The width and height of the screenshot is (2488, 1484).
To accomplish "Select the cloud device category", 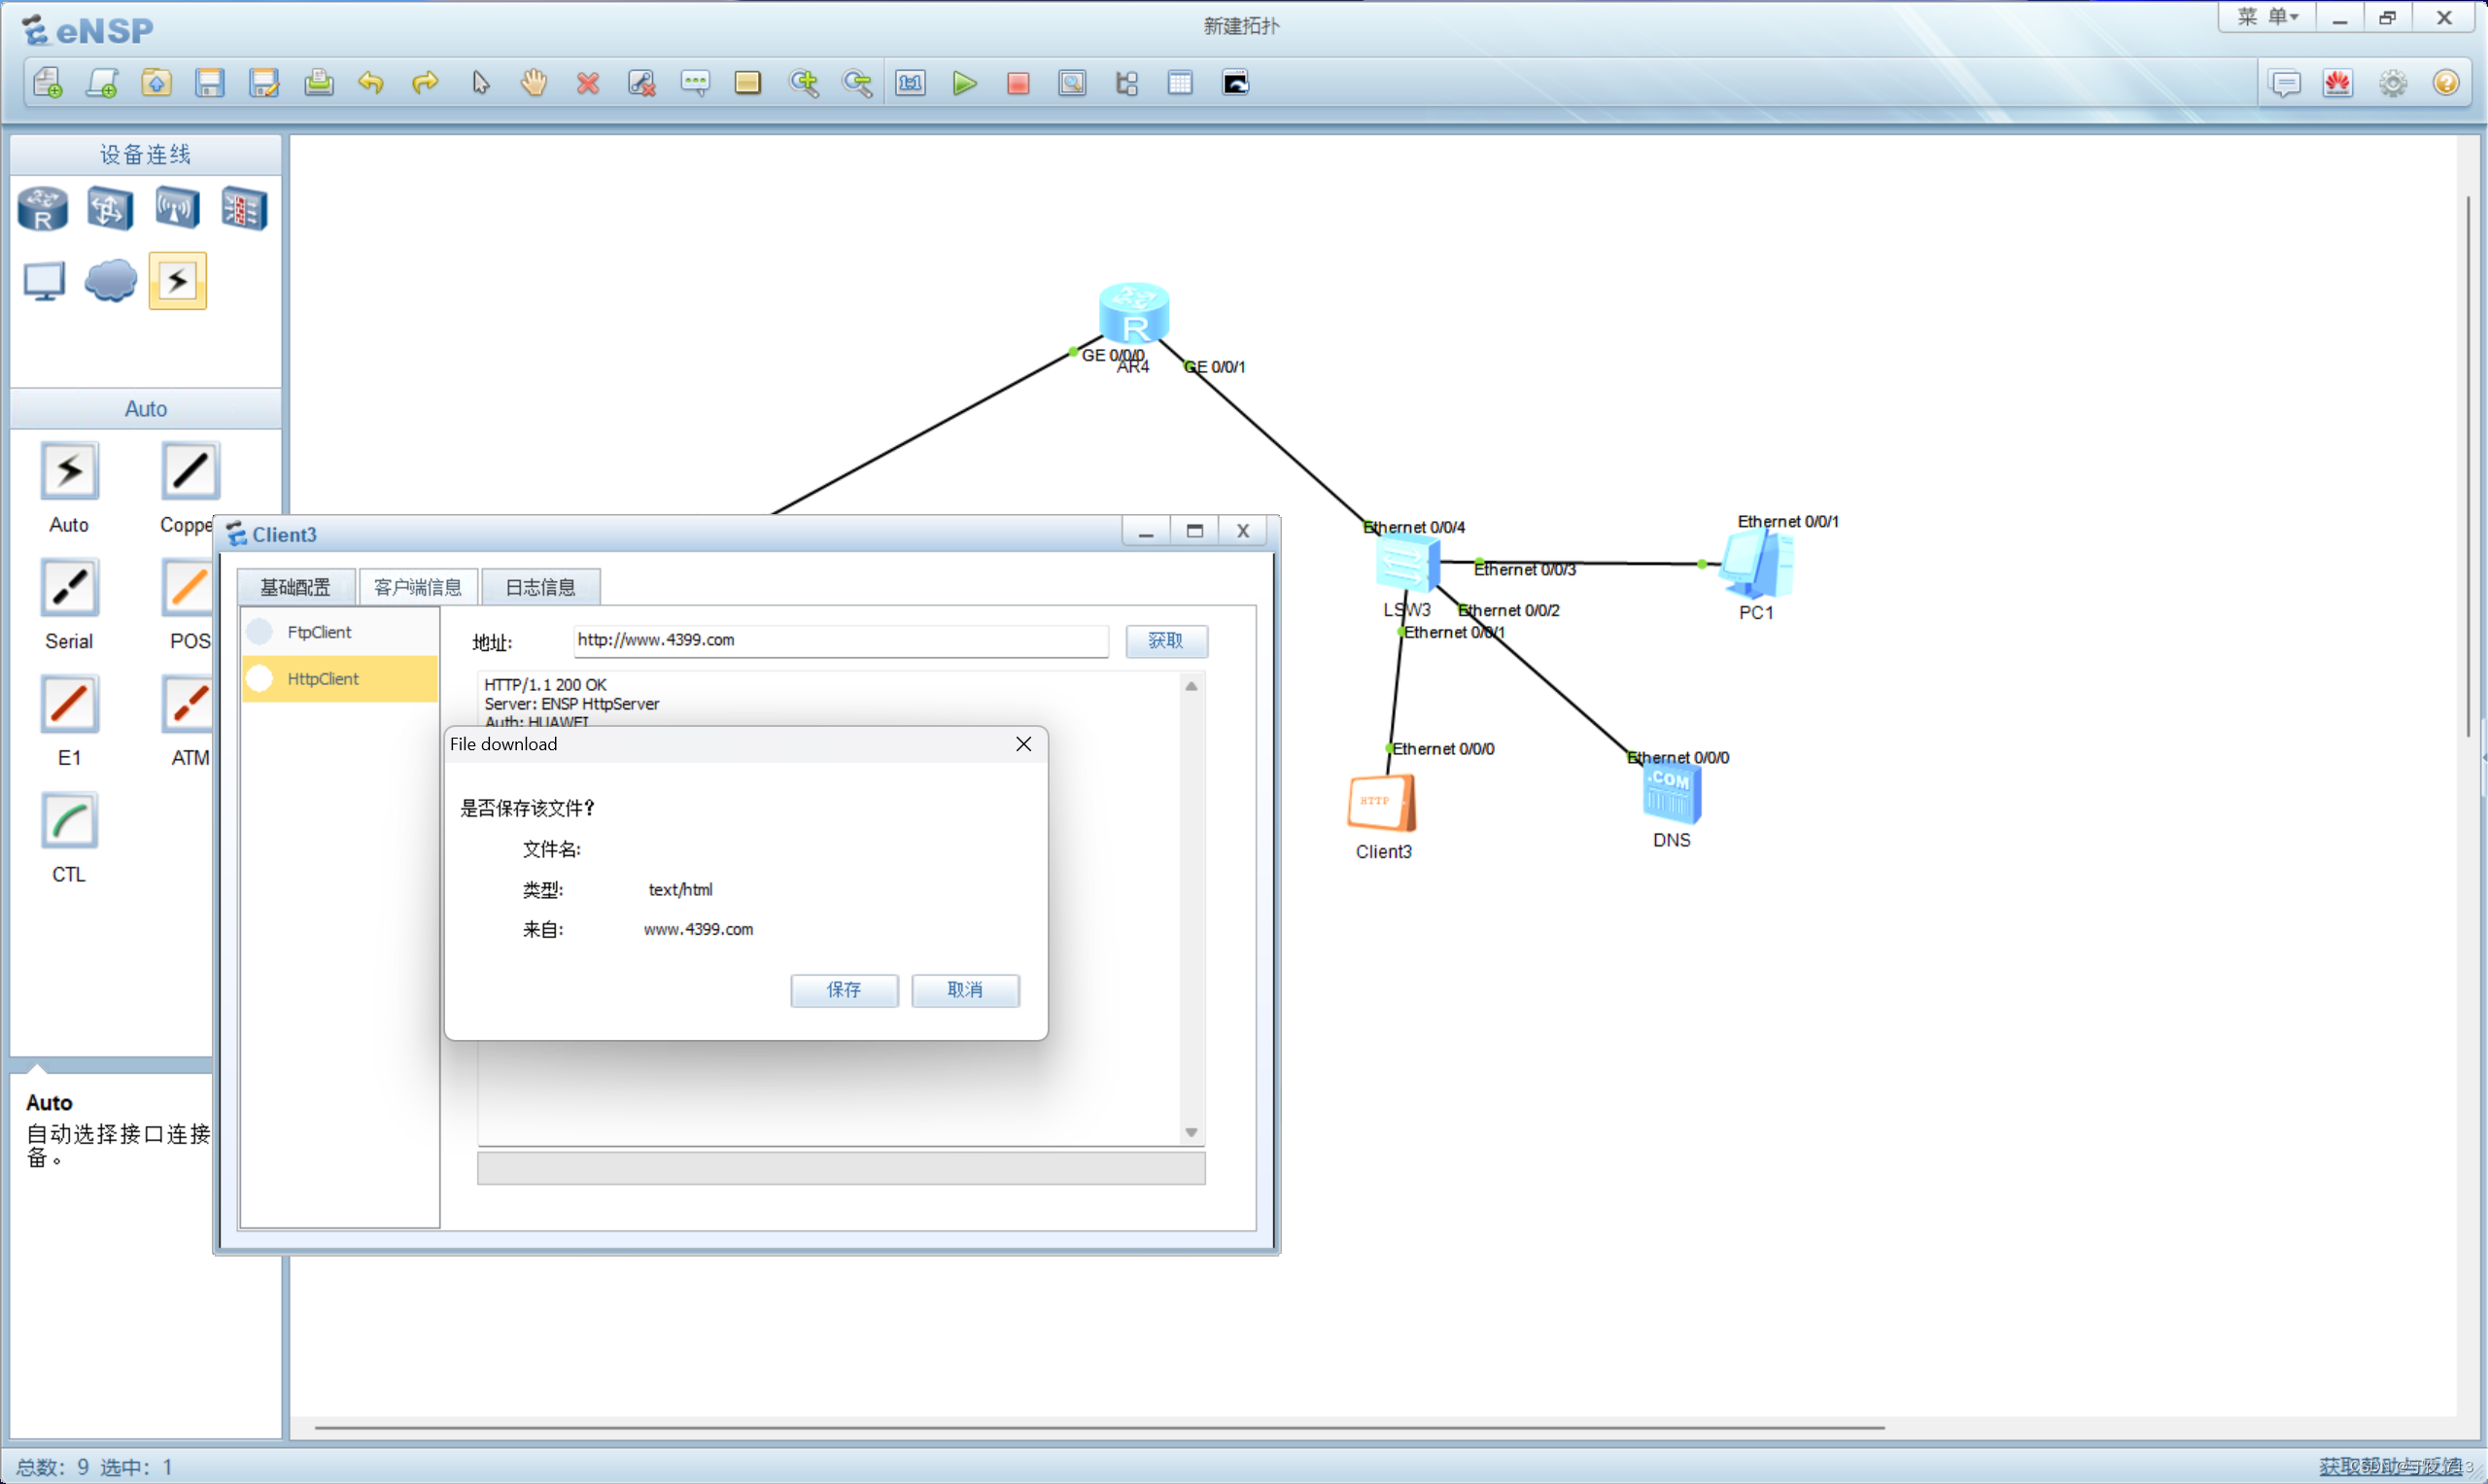I will 111,281.
